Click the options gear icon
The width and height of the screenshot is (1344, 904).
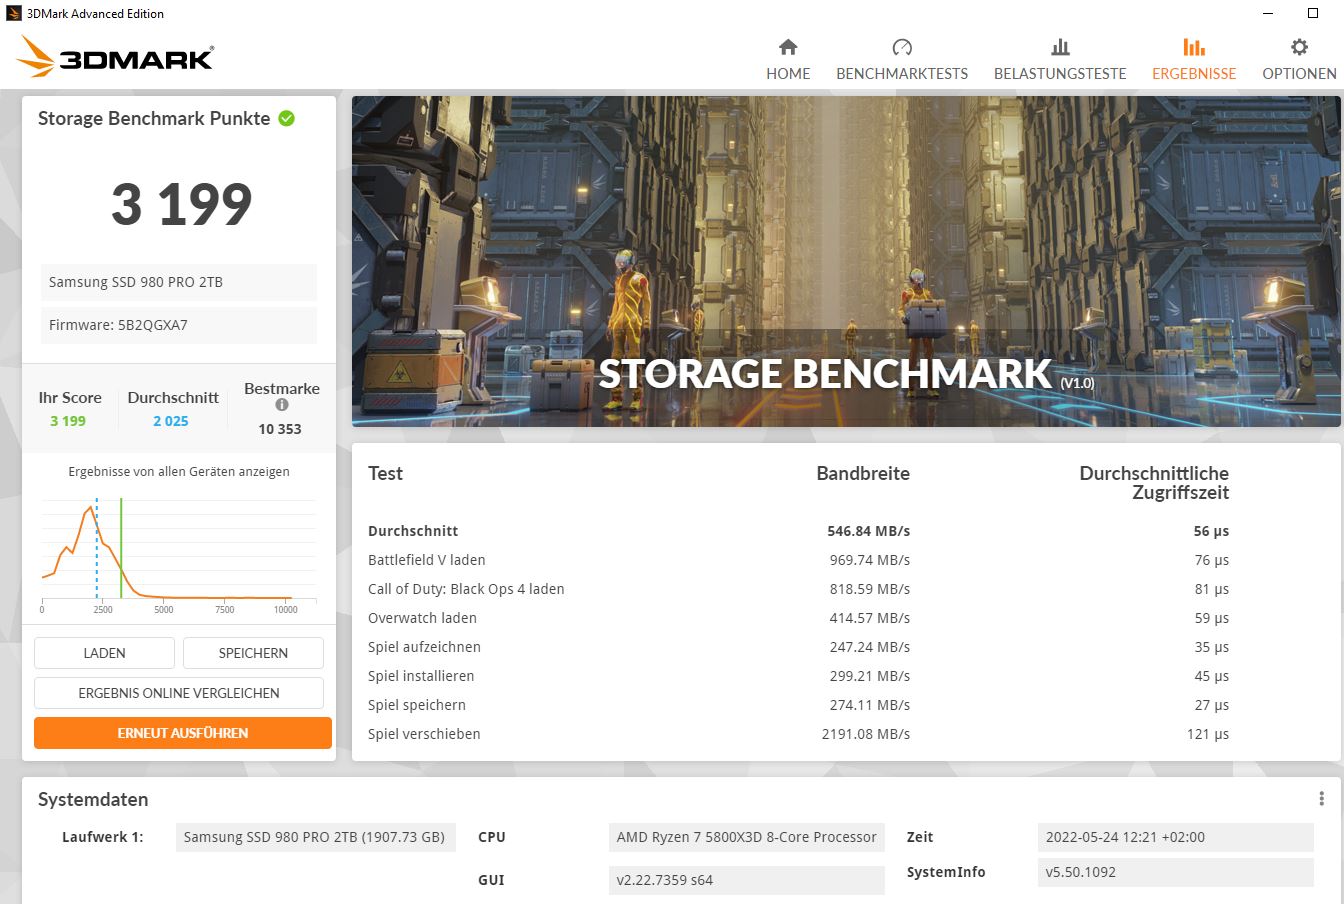click(1299, 47)
